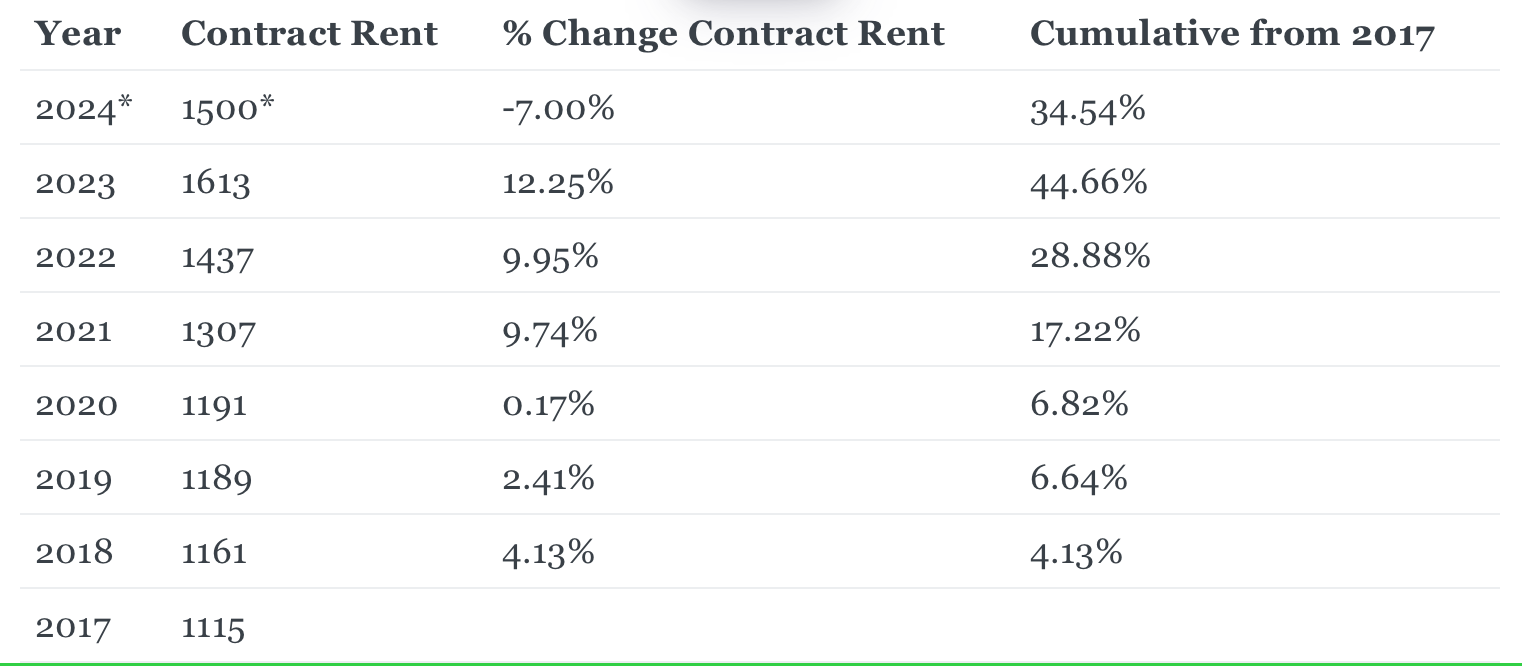
Task: Click the 12.25% change value
Action: click(x=558, y=182)
